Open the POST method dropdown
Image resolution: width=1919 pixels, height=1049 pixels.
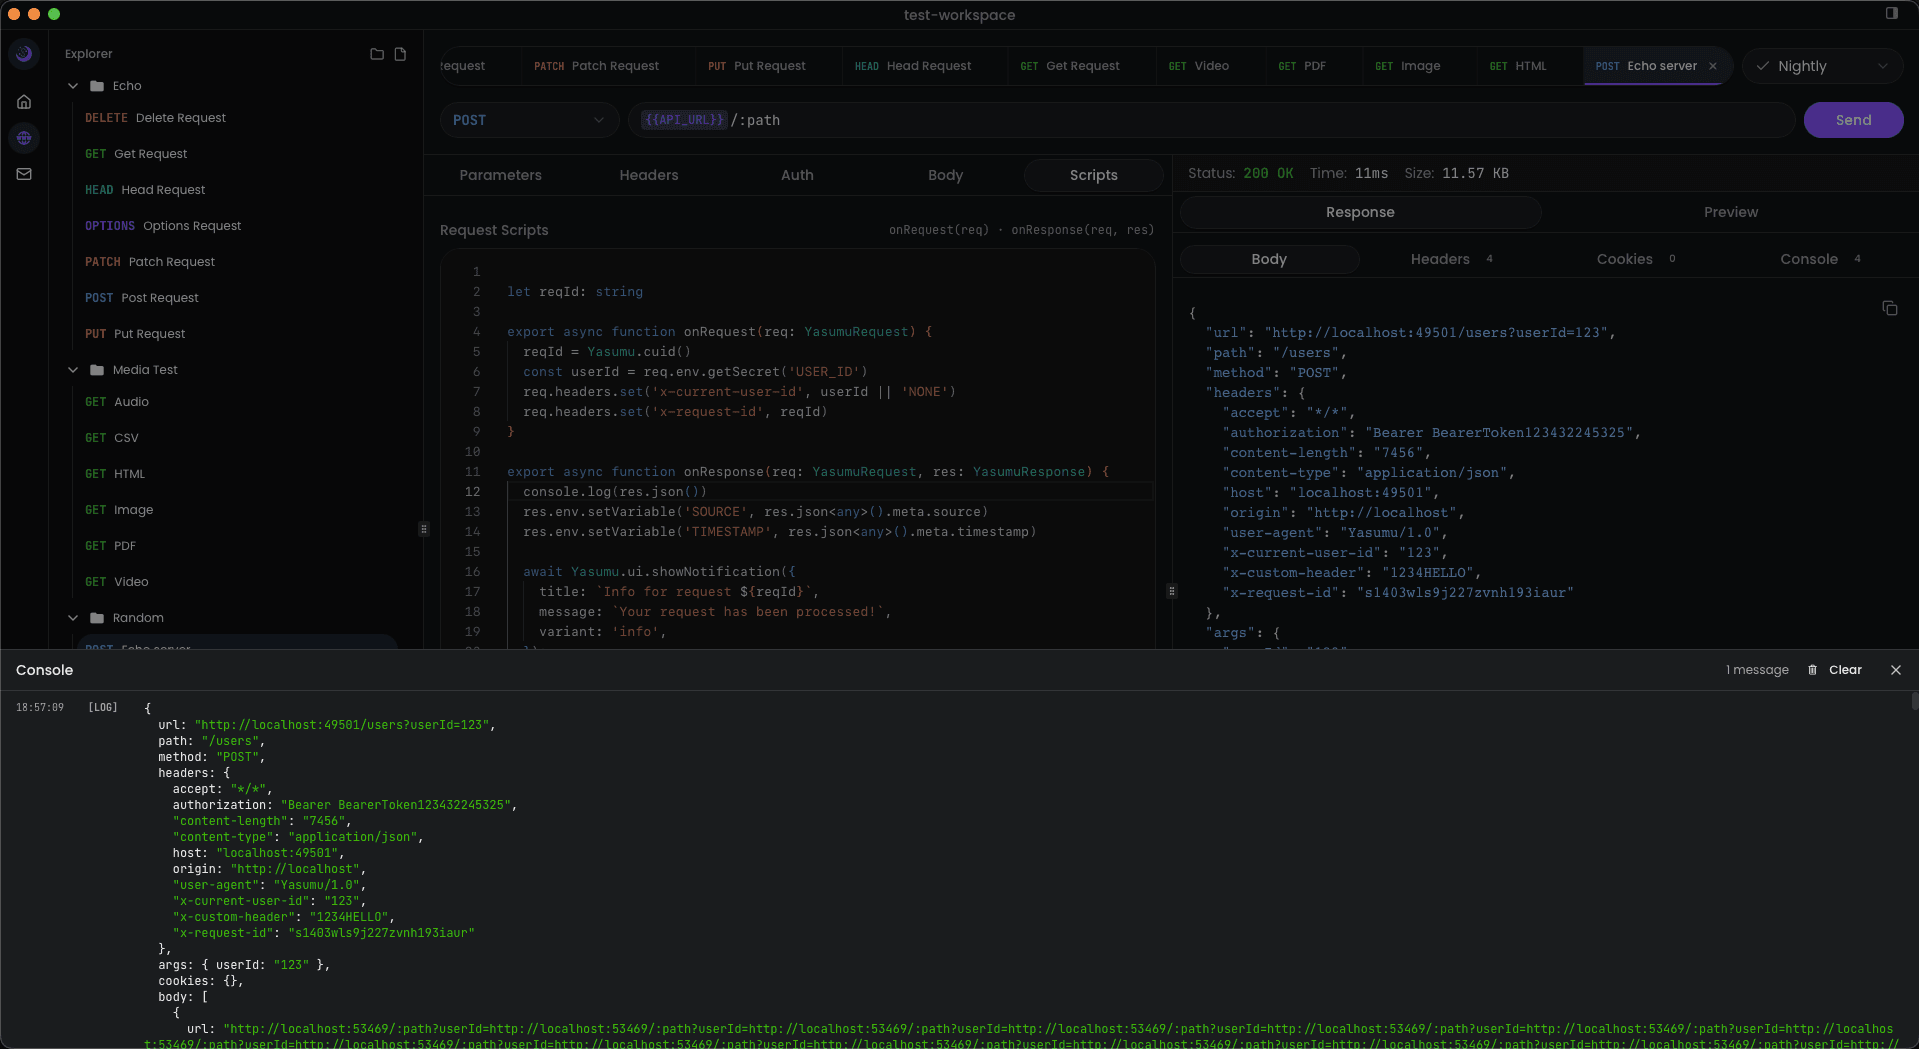528,119
